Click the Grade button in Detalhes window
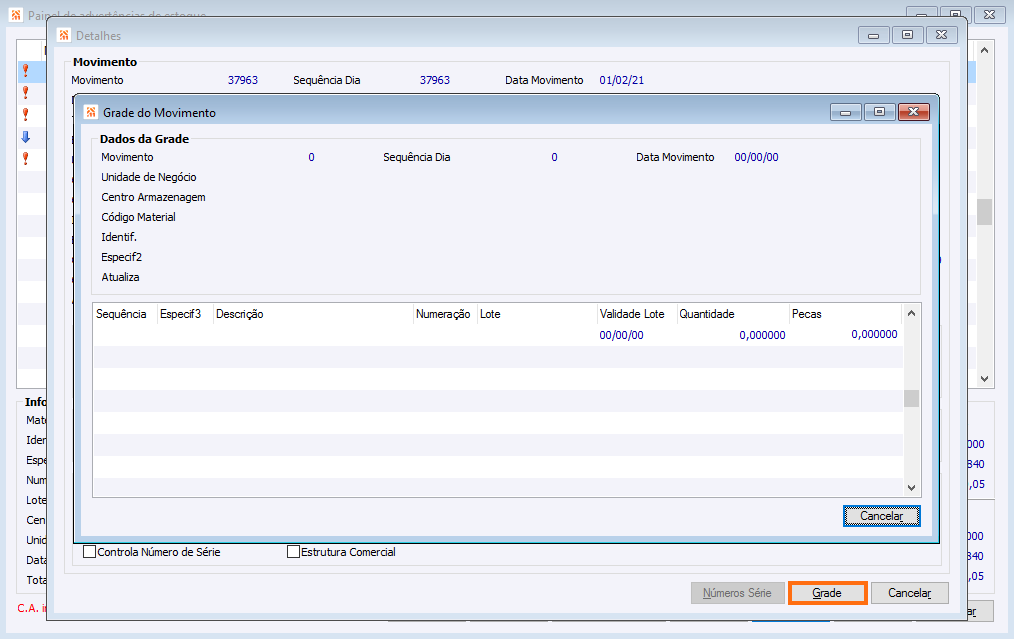The height and width of the screenshot is (639, 1014). [x=827, y=593]
